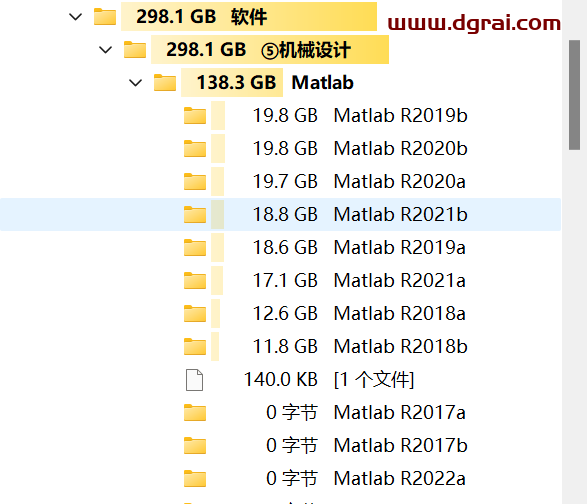The width and height of the screenshot is (587, 504).
Task: Click the vertical scrollbar thumb
Action: 574,95
